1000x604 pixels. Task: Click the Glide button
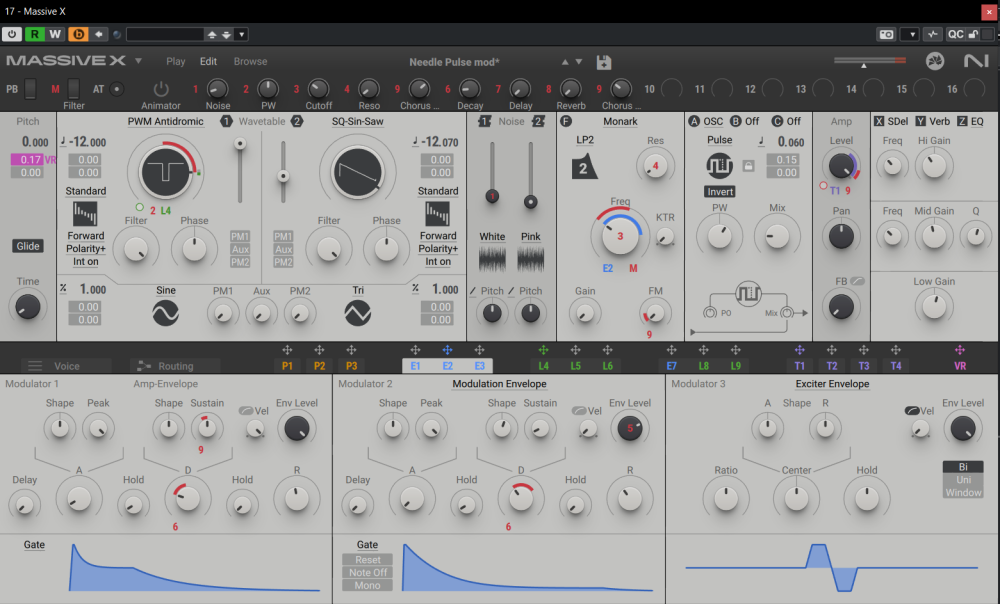click(28, 246)
